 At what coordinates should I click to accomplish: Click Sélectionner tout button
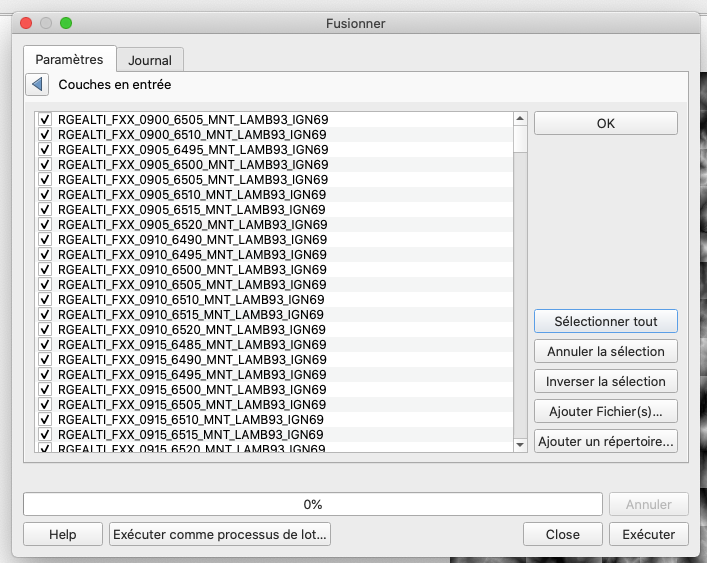[x=605, y=322]
